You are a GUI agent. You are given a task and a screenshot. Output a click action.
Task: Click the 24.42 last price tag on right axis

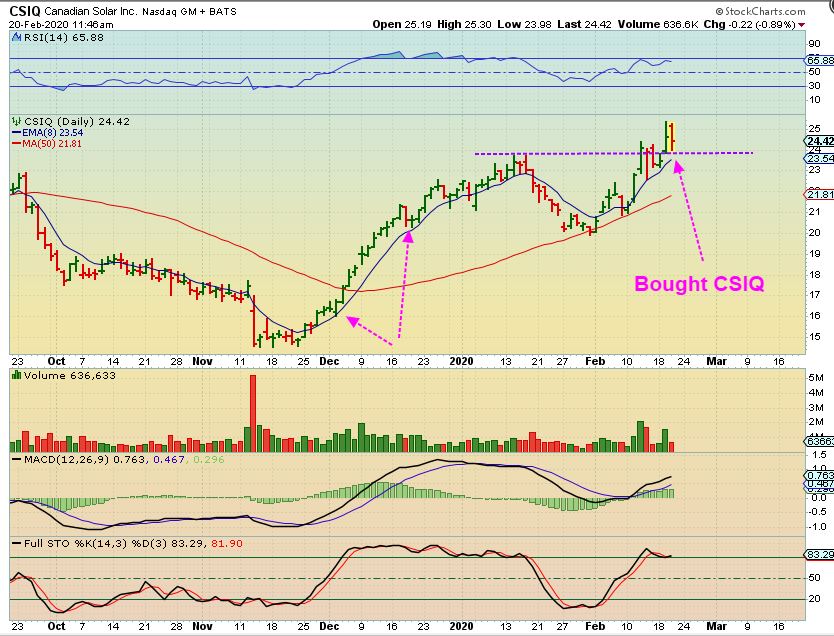coord(820,141)
